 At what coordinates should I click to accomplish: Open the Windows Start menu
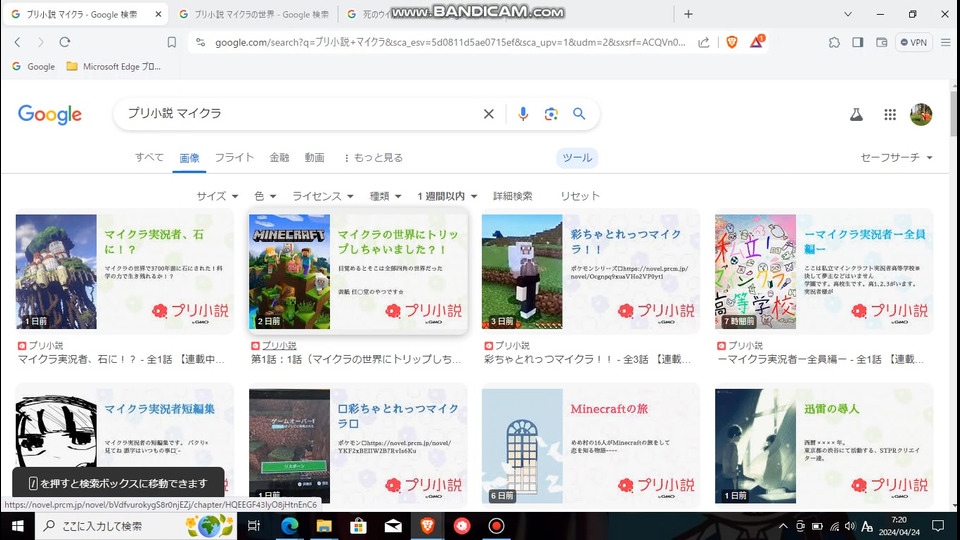17,526
